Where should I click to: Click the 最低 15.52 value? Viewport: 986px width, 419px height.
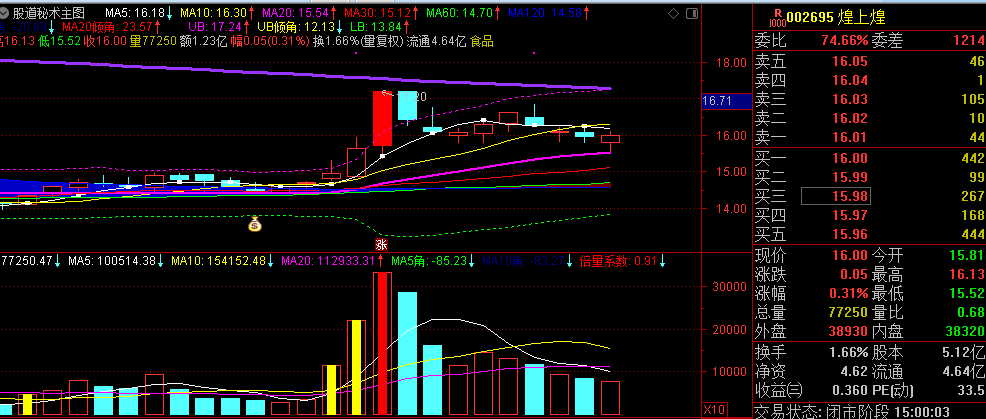(965, 293)
